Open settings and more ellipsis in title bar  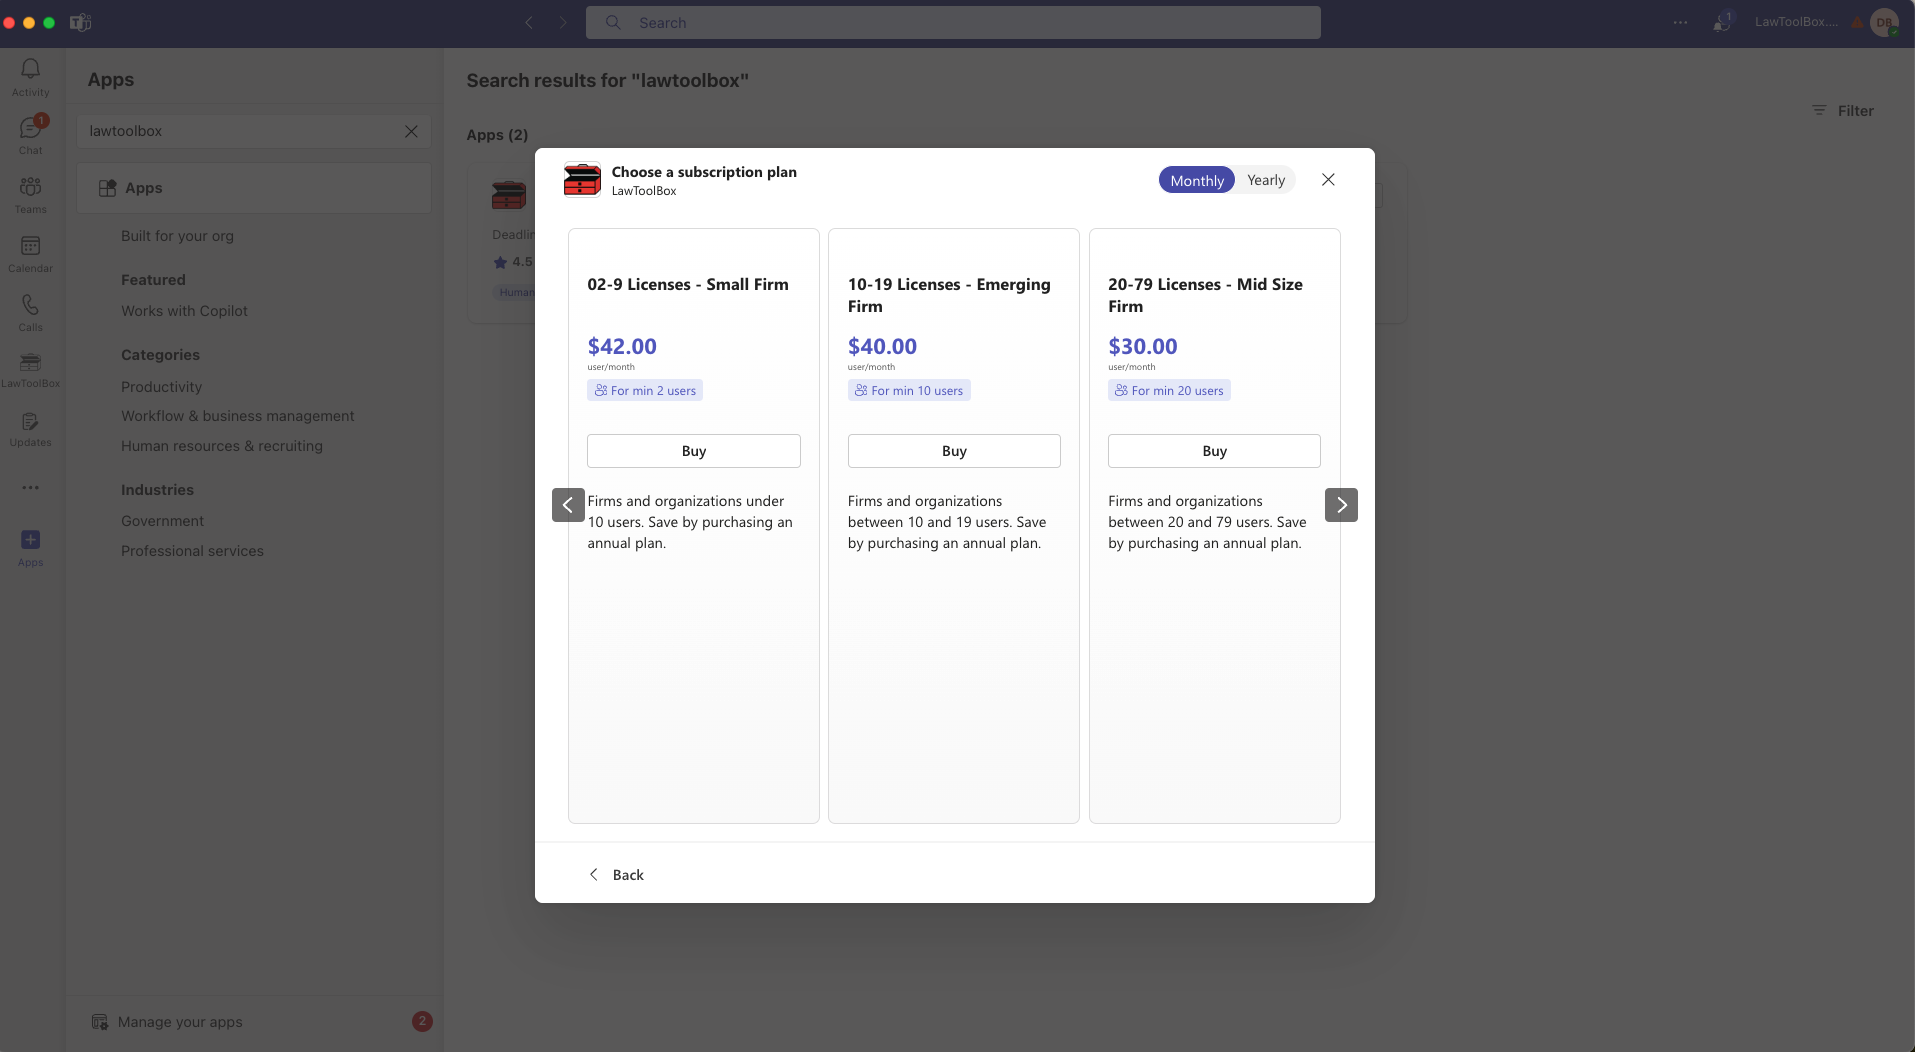pos(1680,22)
